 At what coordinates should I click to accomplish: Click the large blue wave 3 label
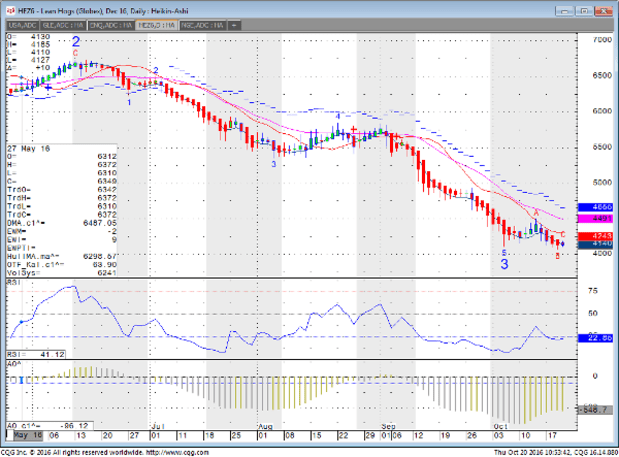tap(504, 265)
